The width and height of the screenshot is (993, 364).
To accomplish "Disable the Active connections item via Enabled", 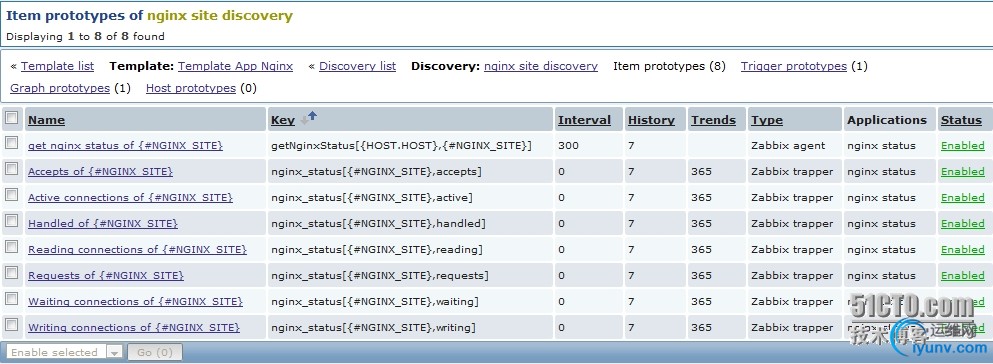I will (963, 198).
